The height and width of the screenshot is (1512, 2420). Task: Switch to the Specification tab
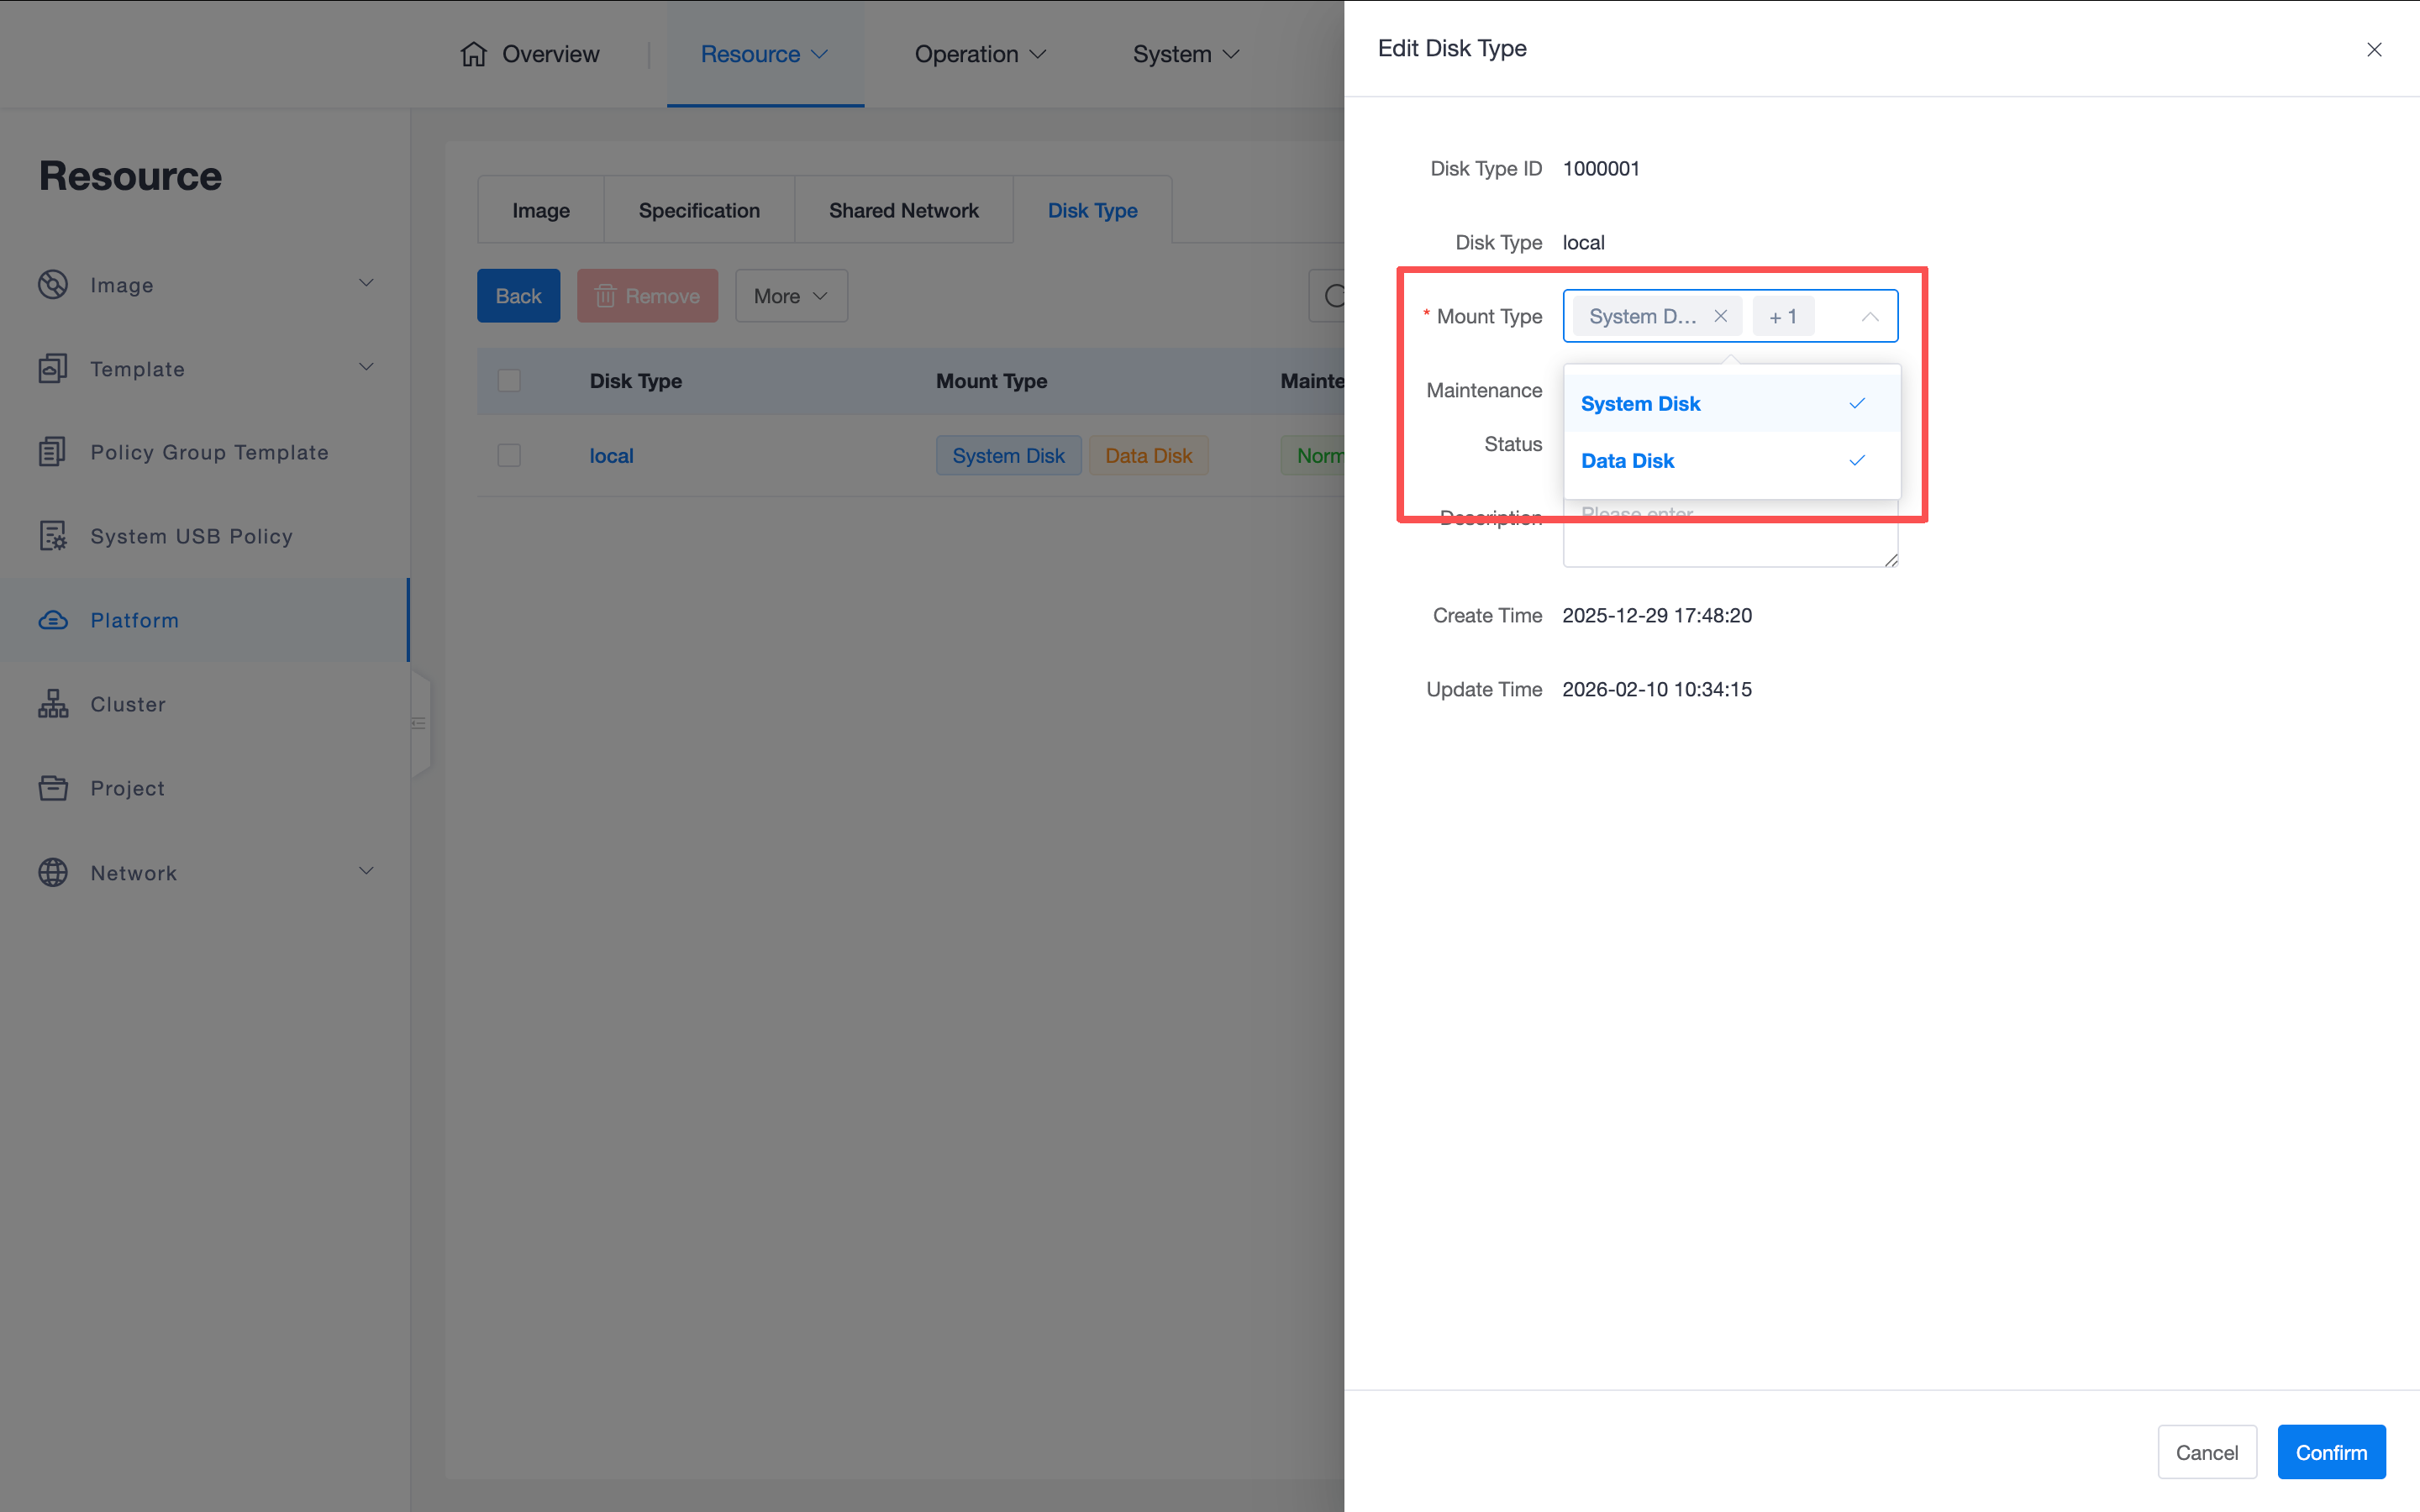click(x=698, y=211)
